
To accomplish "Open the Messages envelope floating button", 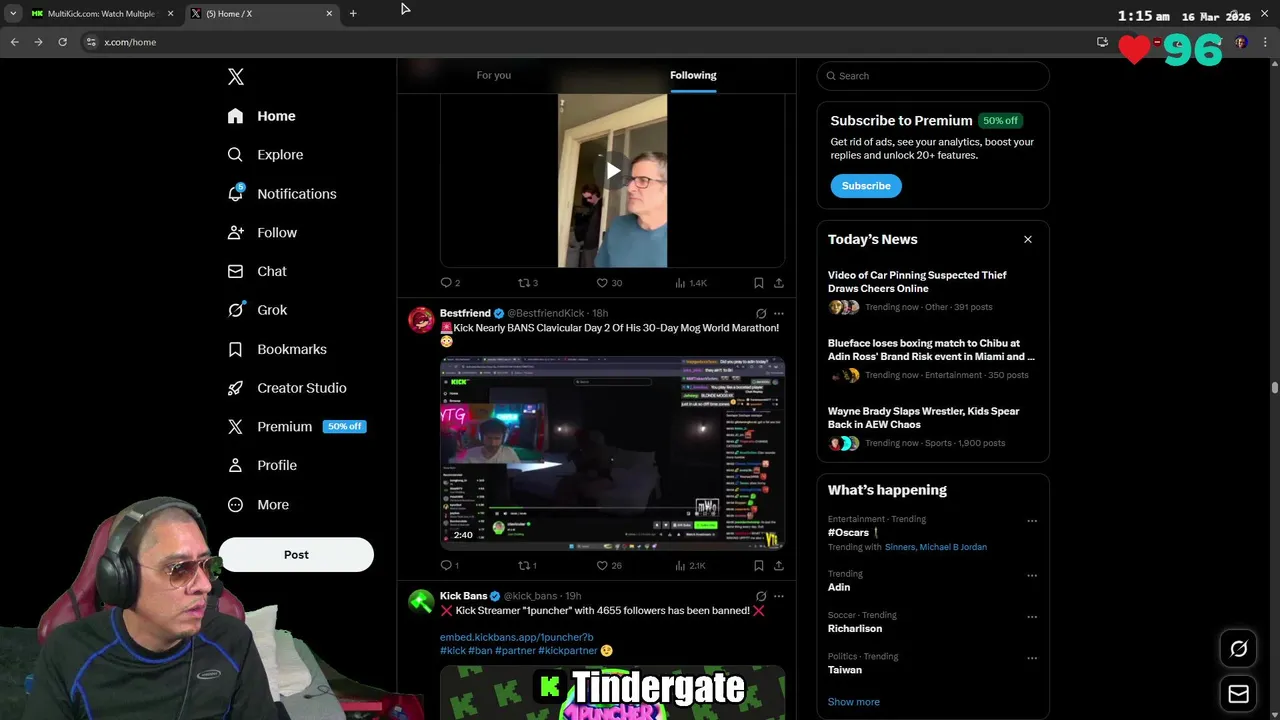I will (x=1238, y=694).
